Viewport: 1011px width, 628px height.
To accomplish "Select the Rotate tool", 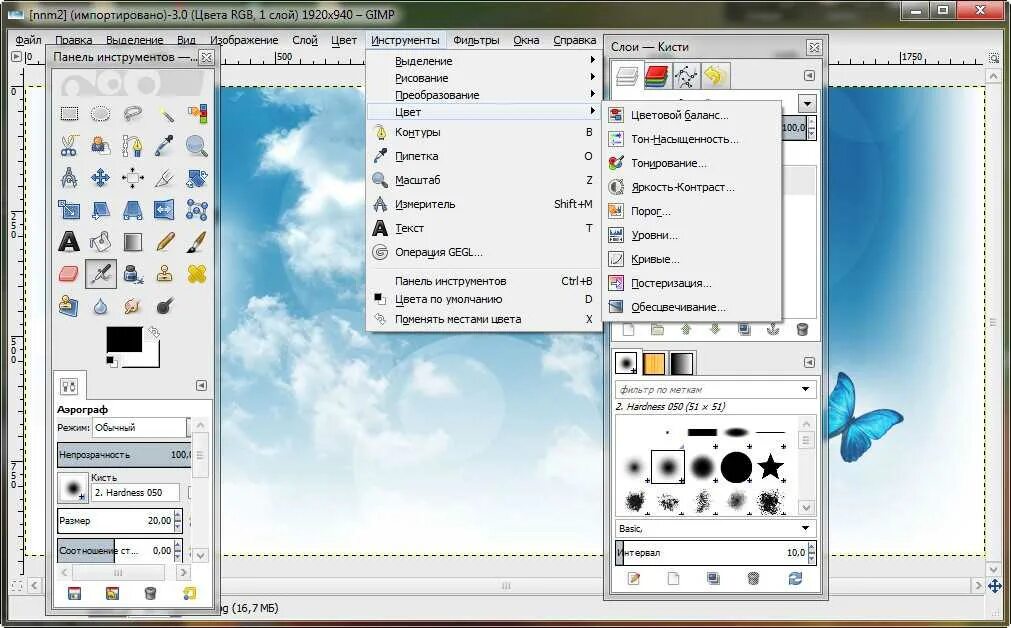I will pos(197,177).
